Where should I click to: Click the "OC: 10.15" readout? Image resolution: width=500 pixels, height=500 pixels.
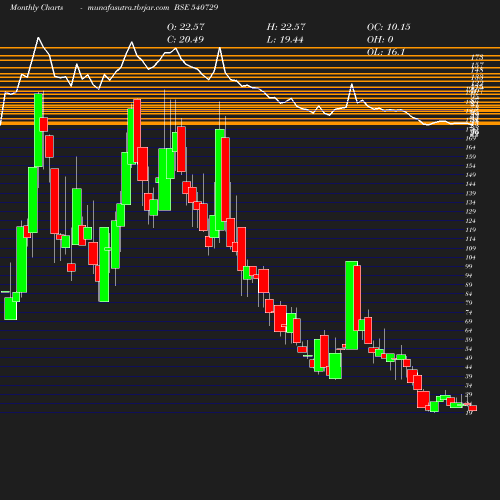coord(389,27)
